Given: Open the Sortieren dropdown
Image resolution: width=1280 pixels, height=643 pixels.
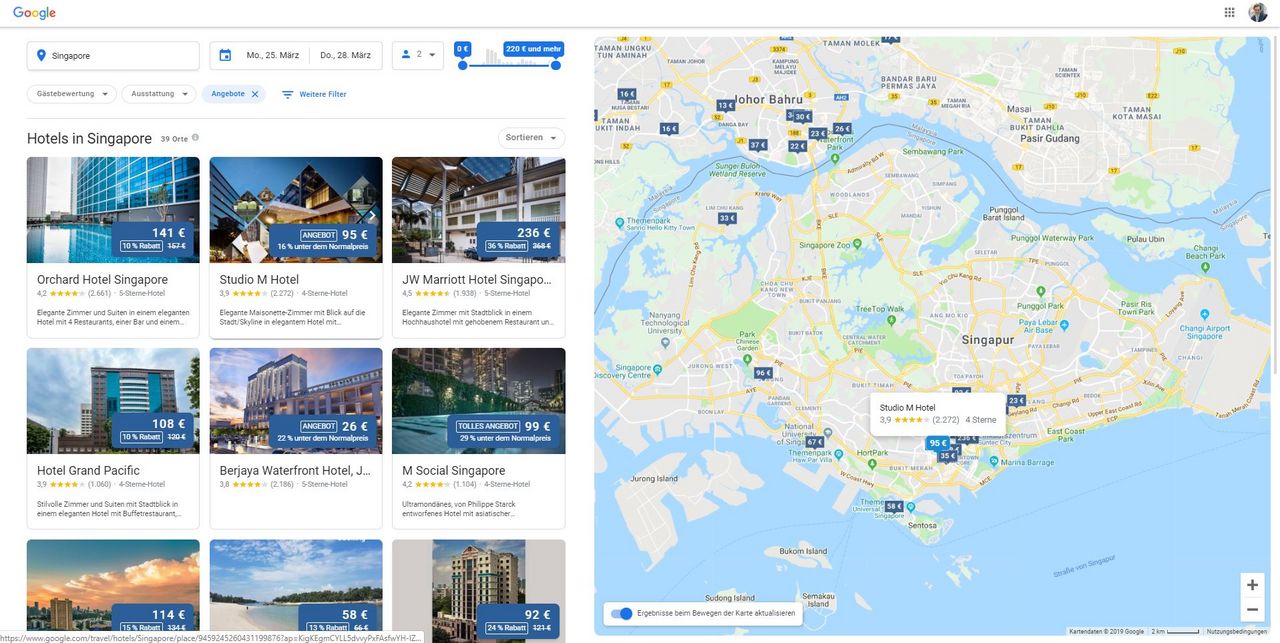Looking at the screenshot, I should [531, 138].
